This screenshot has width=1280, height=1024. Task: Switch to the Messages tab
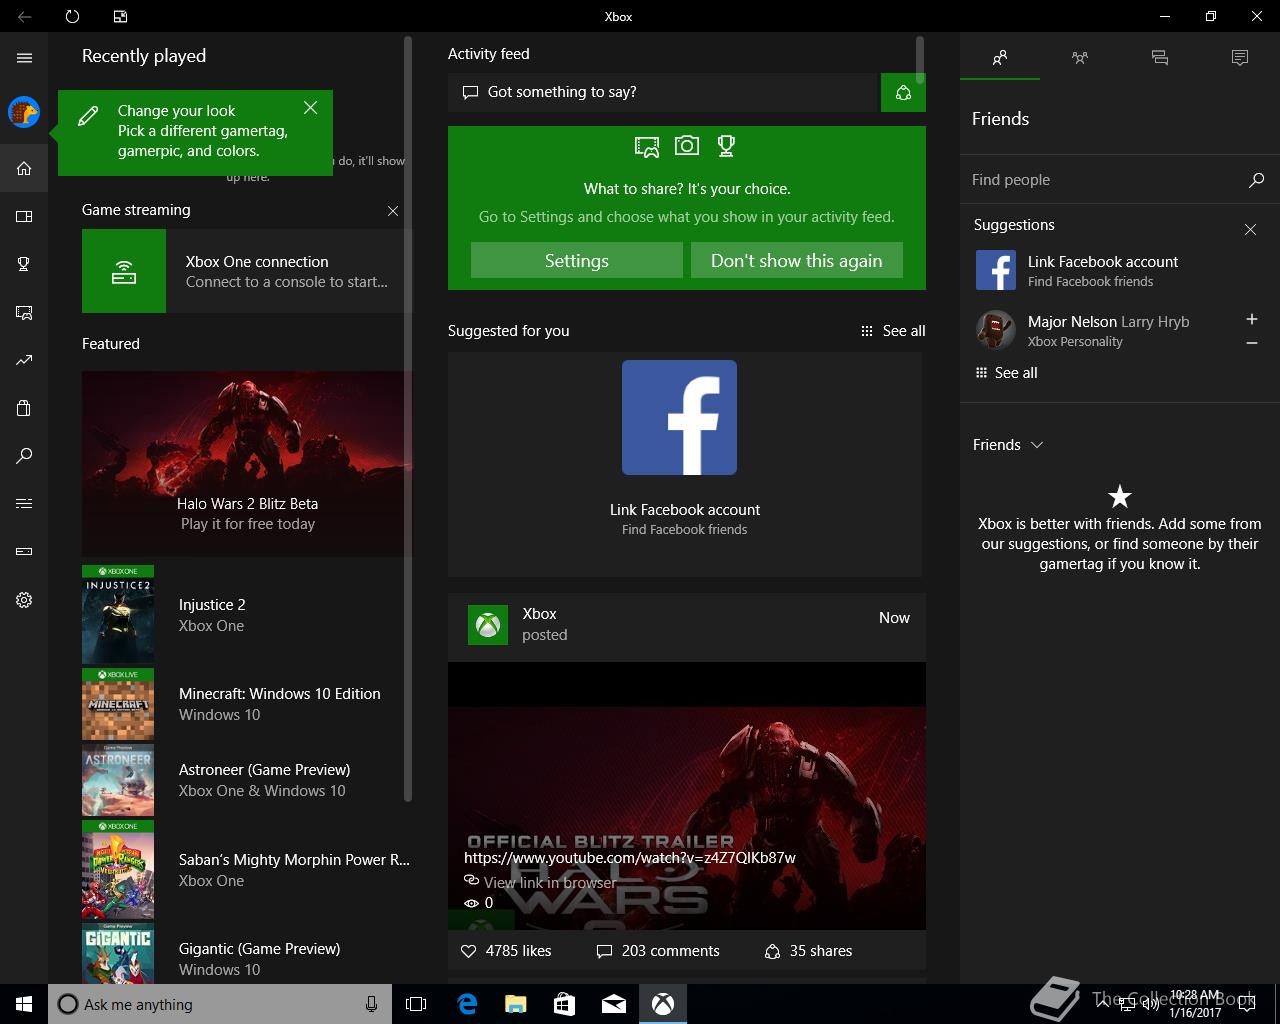[x=1160, y=58]
